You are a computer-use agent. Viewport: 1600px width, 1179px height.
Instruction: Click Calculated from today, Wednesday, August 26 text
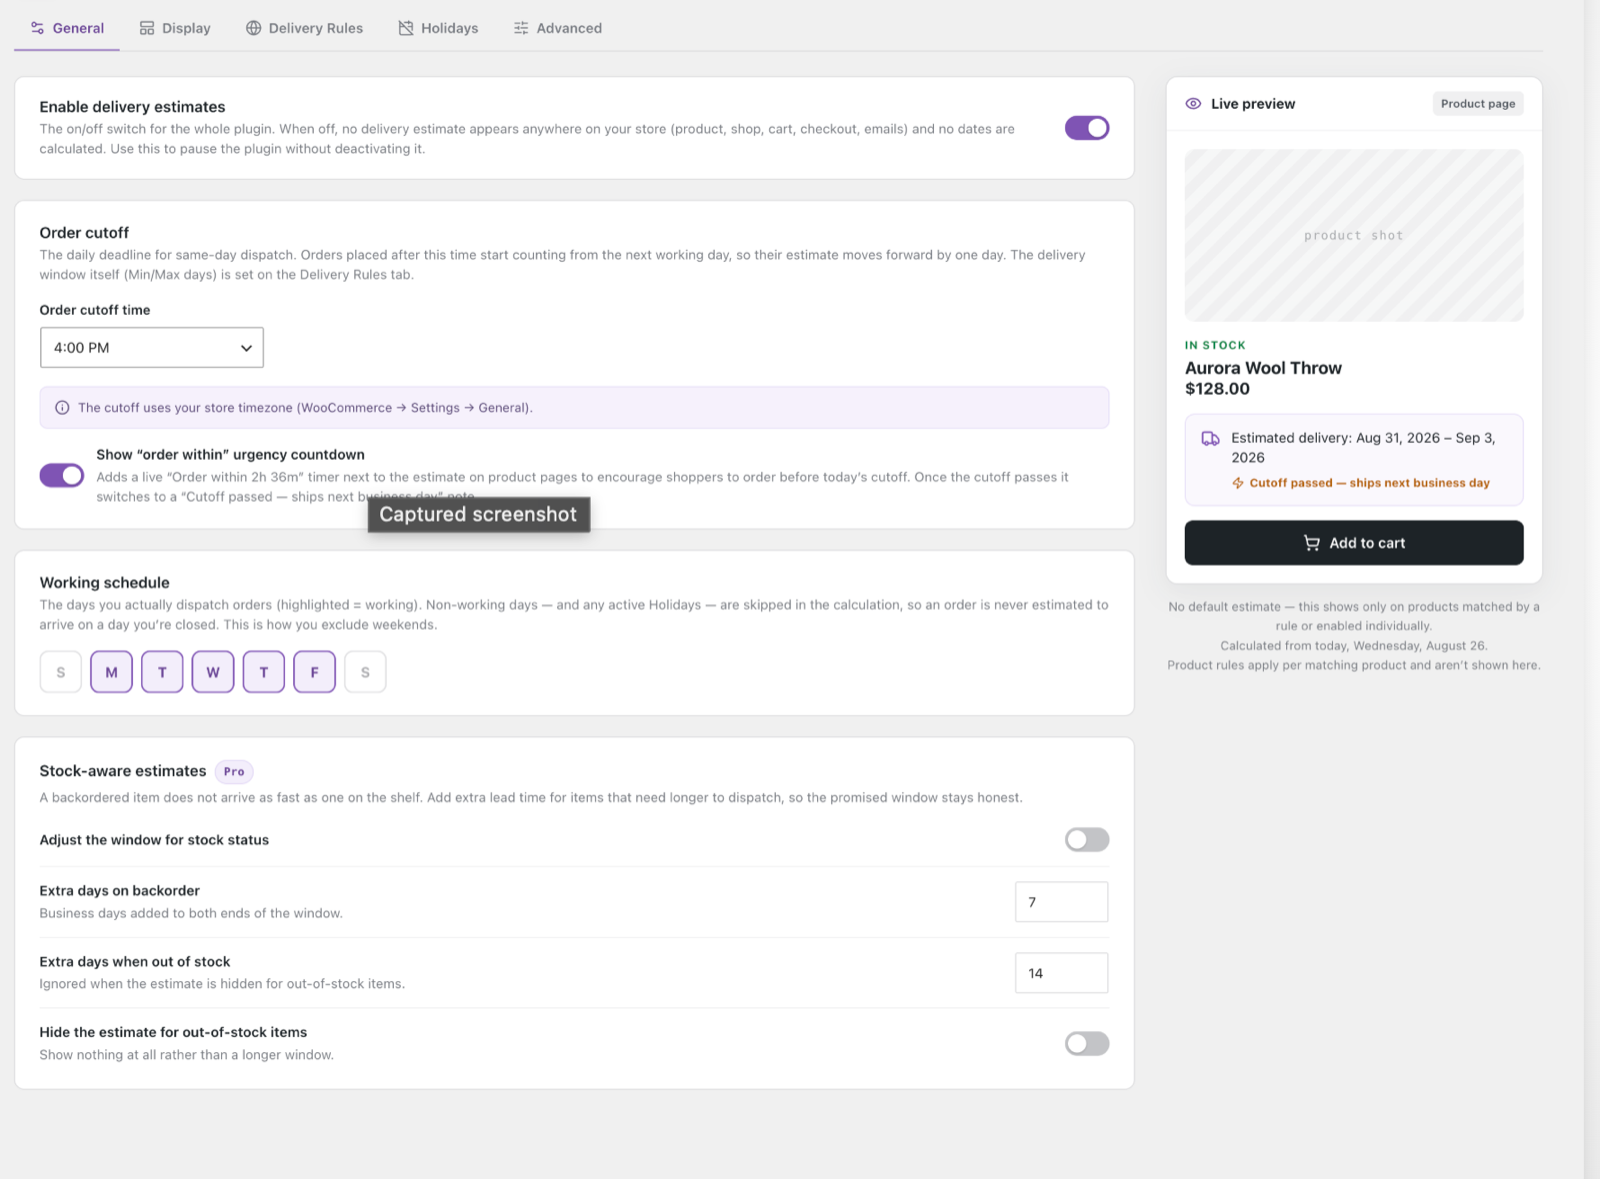(x=1354, y=646)
